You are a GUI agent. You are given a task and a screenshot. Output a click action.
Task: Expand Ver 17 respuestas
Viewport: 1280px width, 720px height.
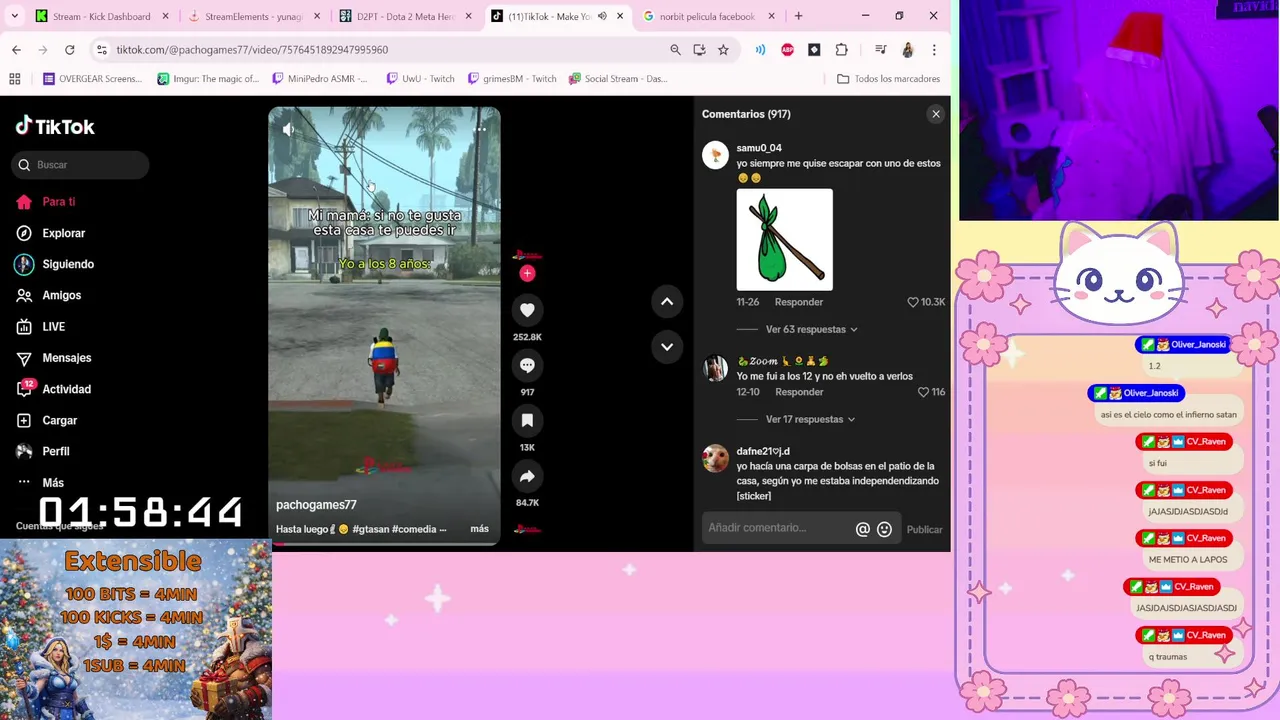pyautogui.click(x=811, y=419)
